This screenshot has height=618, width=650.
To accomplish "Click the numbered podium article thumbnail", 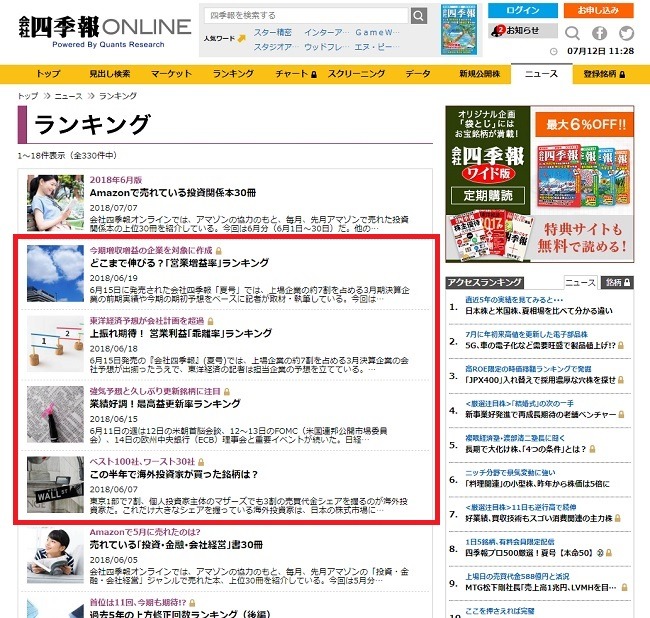I will tap(55, 344).
